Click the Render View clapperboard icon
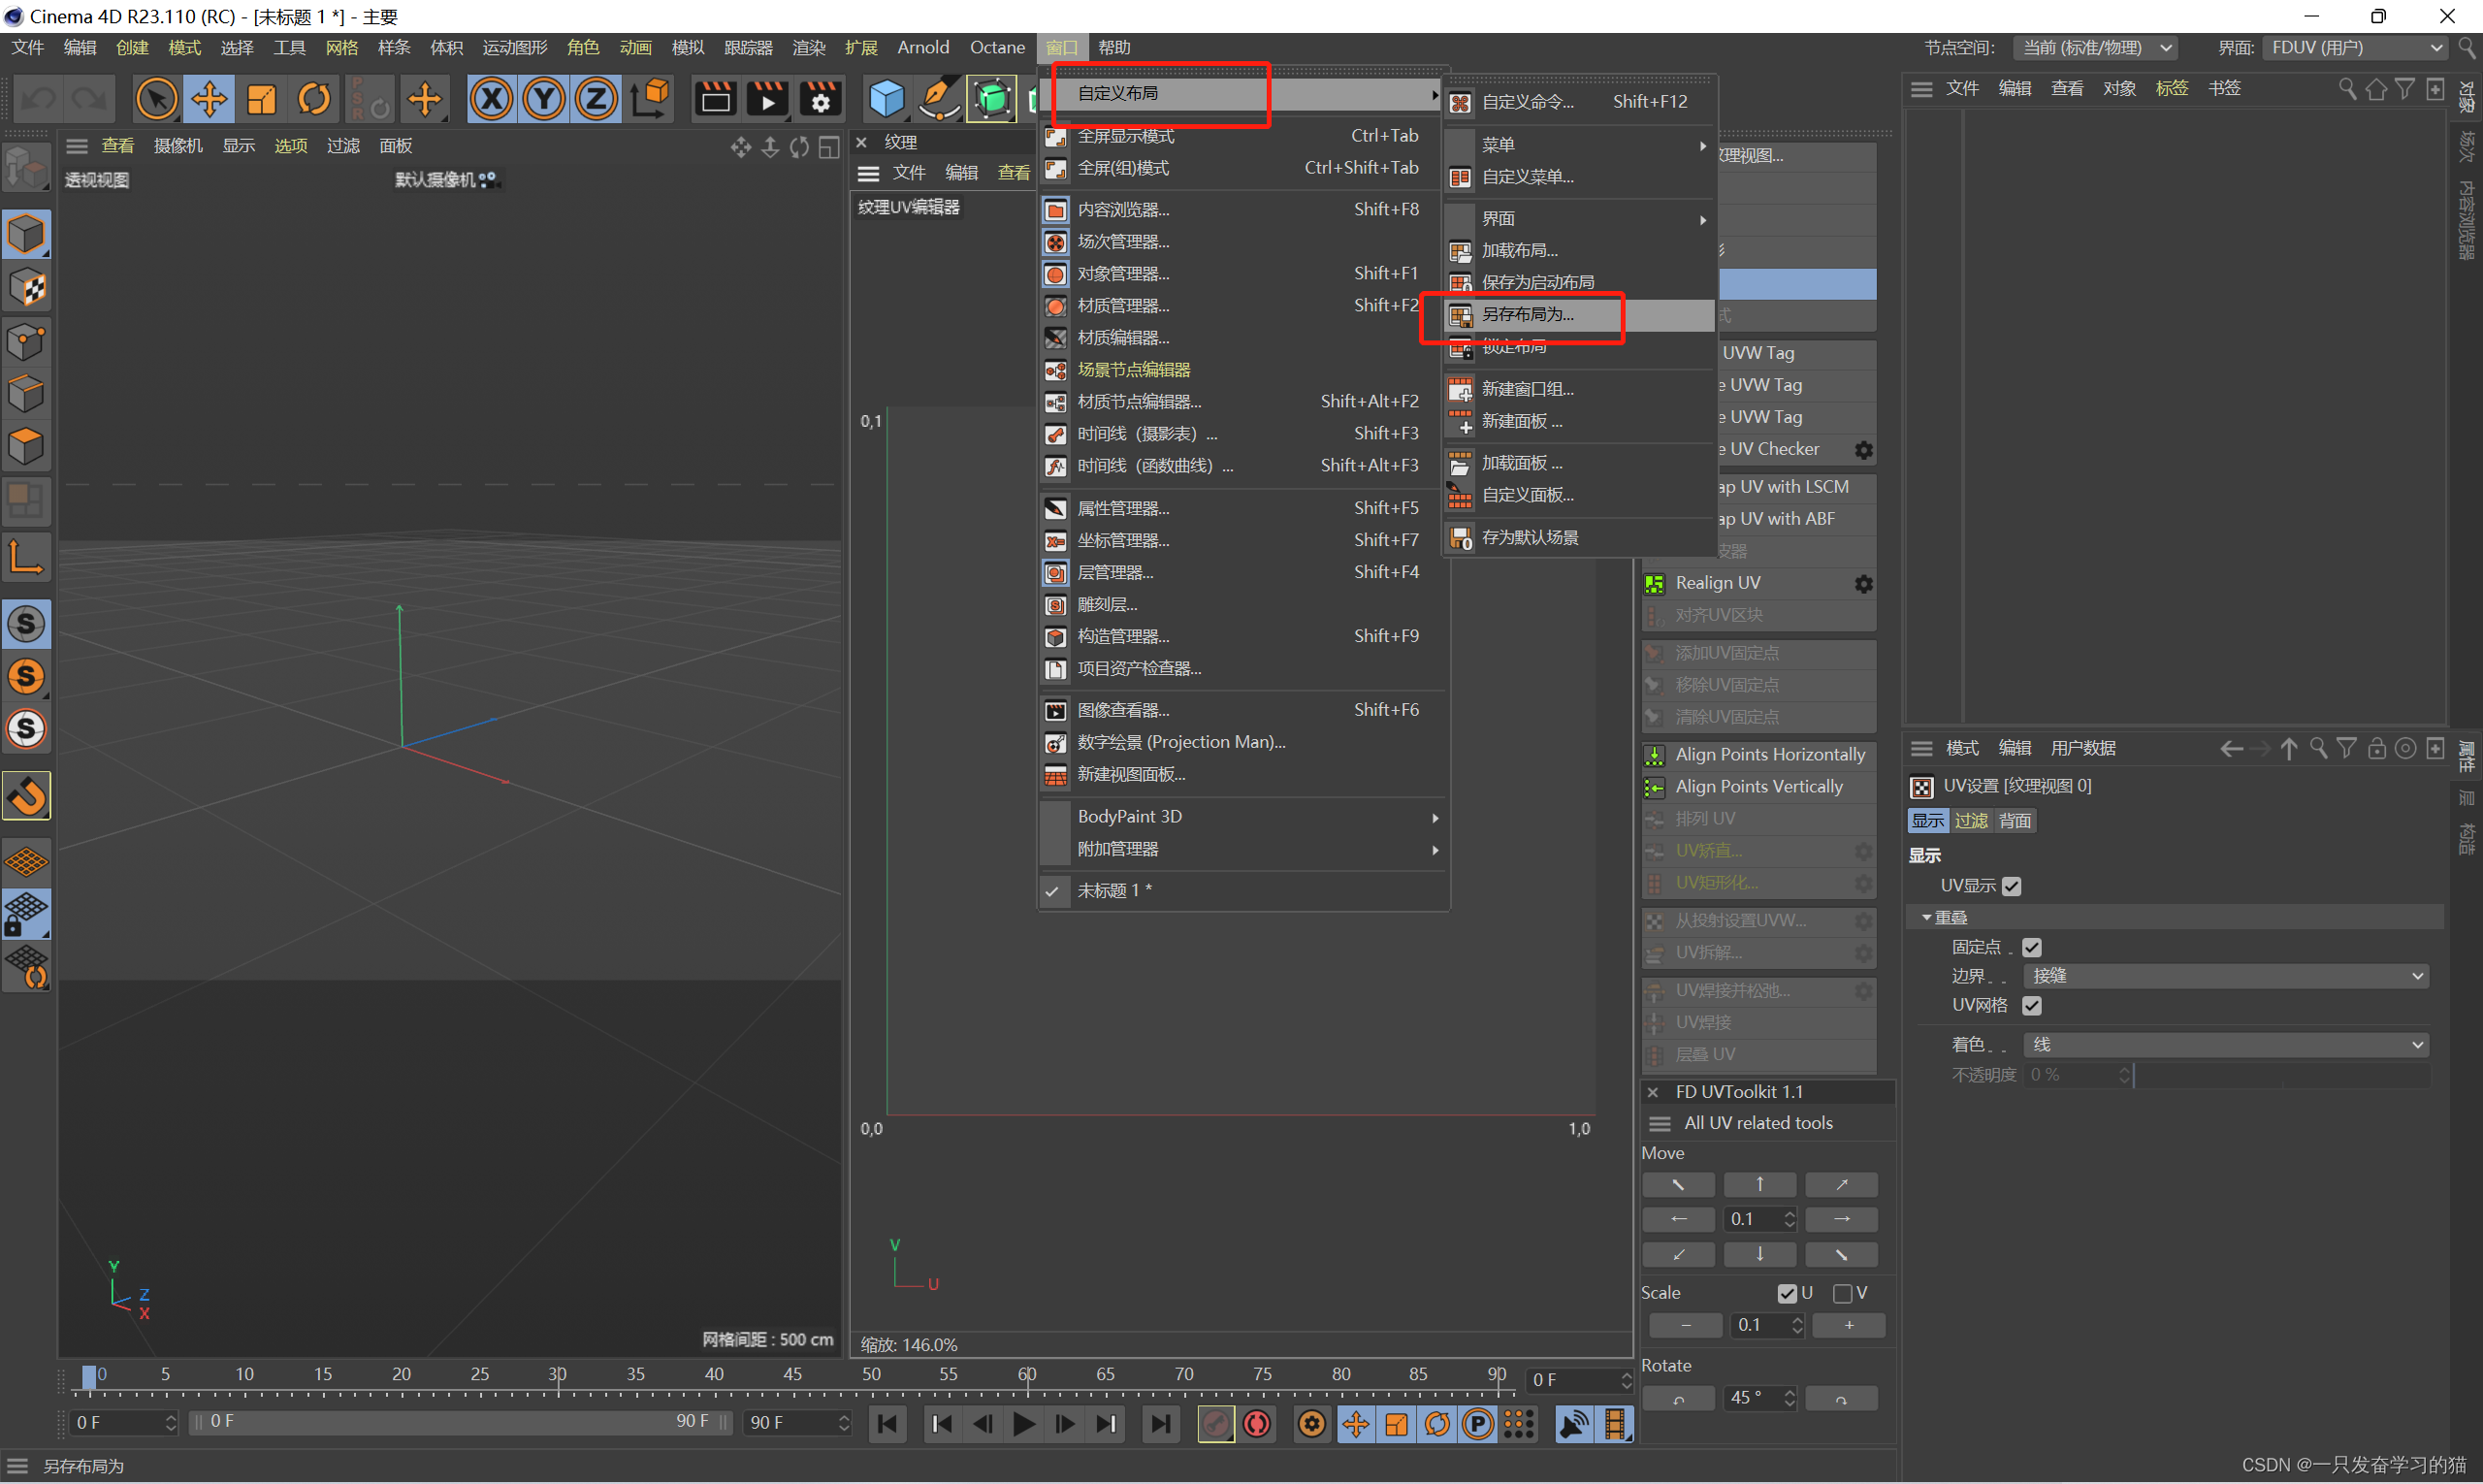The height and width of the screenshot is (1484, 2483). coord(715,99)
